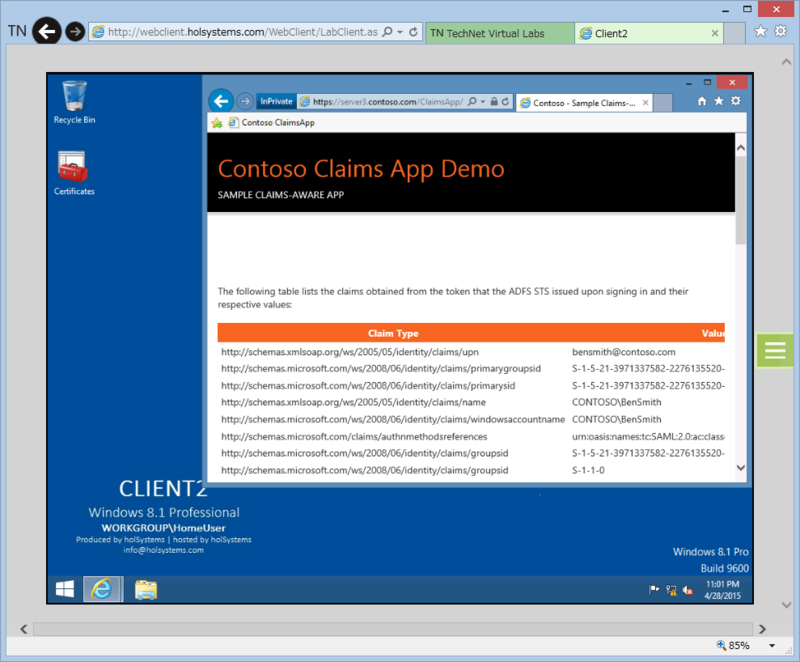Go forward in the inner Contoso browser

click(245, 101)
